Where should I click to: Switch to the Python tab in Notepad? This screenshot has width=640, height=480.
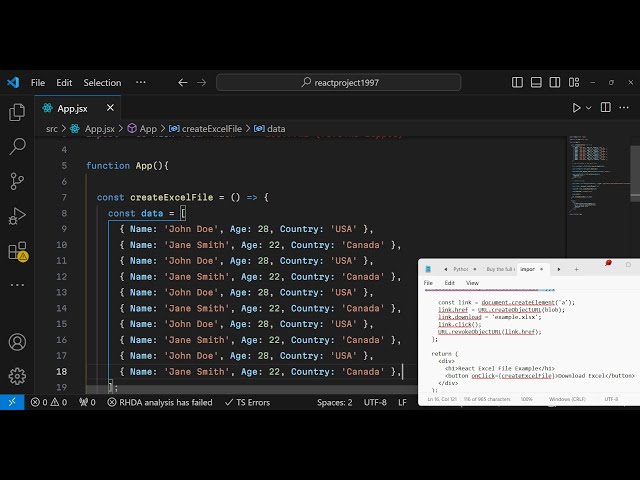pos(459,269)
